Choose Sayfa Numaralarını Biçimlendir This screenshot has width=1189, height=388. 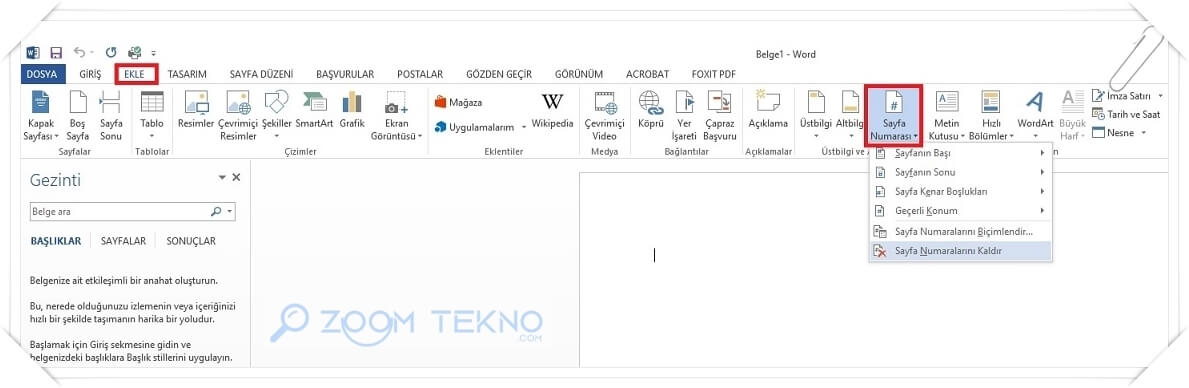[x=960, y=231]
